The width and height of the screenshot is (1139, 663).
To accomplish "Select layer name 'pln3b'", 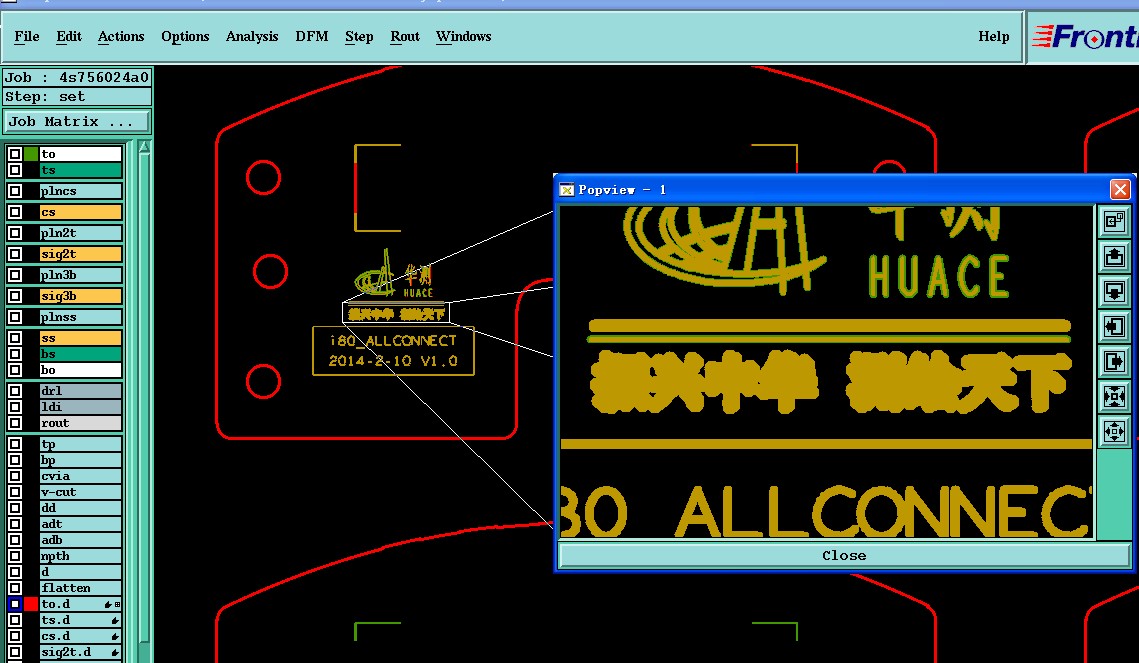I will pyautogui.click(x=81, y=275).
